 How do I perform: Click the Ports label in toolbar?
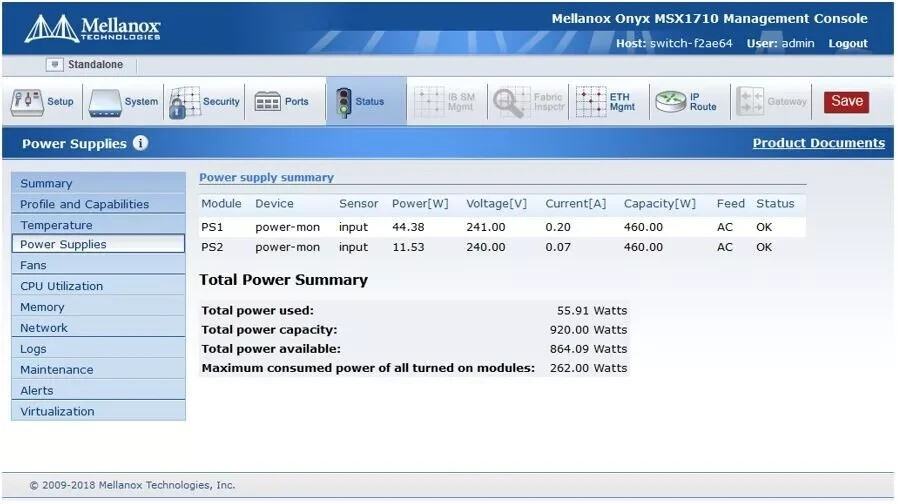[297, 101]
